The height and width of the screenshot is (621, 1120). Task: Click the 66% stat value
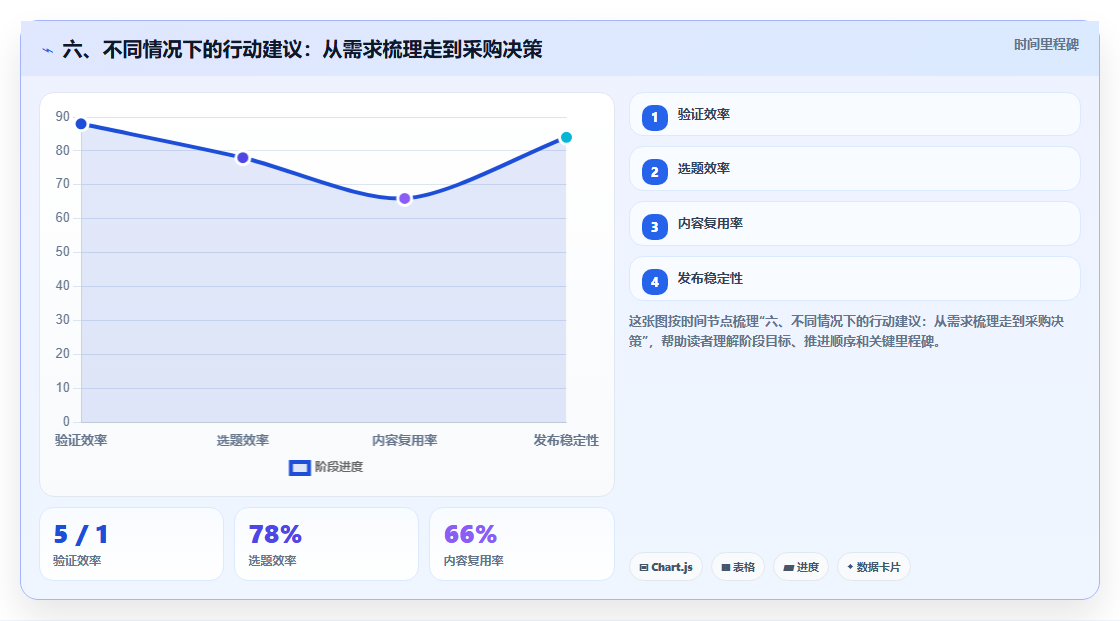tap(470, 534)
